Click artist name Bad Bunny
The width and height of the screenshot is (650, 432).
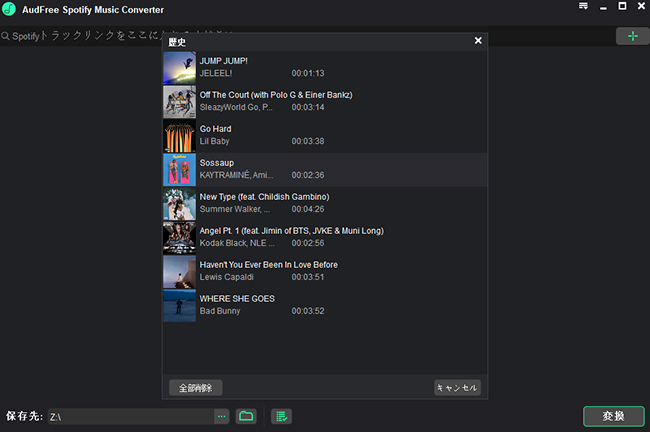(220, 311)
